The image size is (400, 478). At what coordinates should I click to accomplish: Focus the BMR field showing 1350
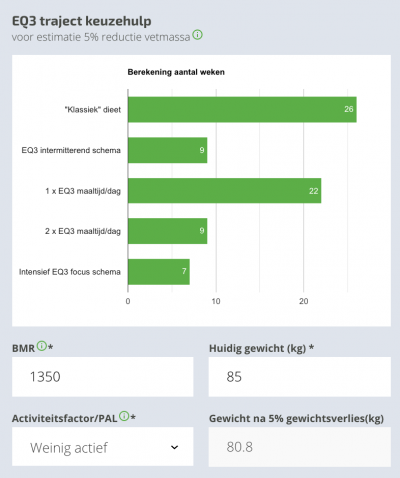click(x=103, y=377)
